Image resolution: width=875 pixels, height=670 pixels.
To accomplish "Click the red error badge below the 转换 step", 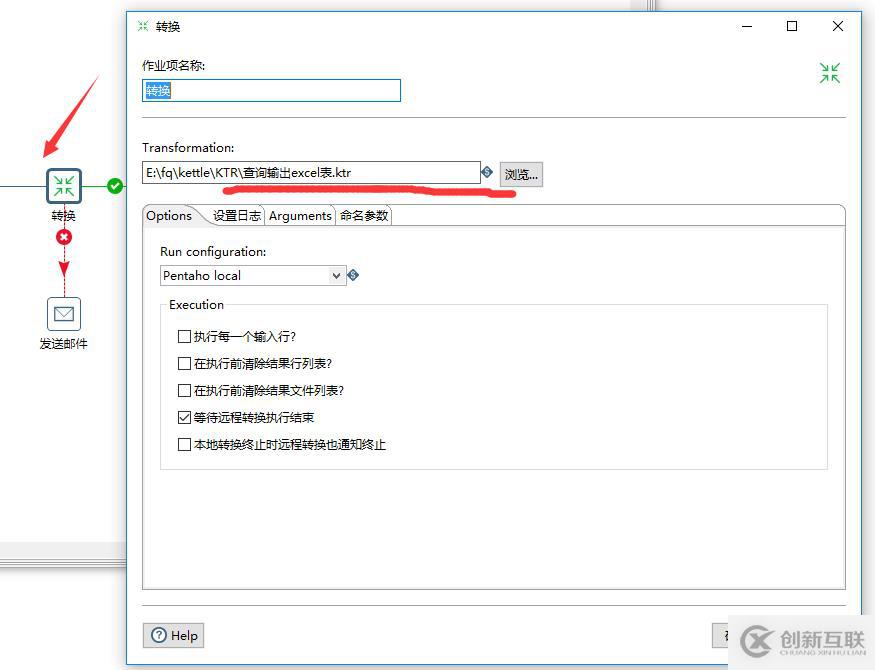I will pyautogui.click(x=64, y=237).
